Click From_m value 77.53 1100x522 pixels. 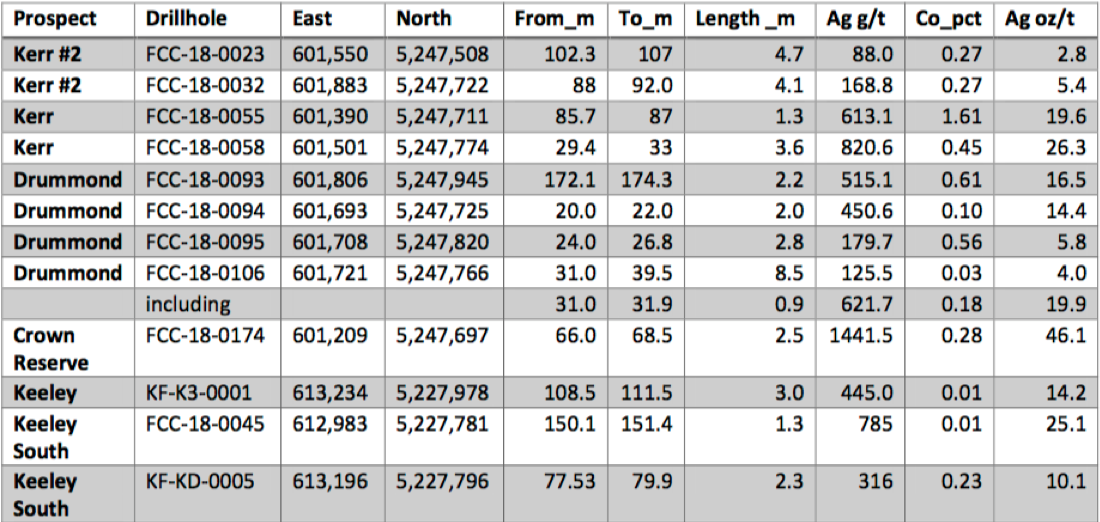[570, 482]
